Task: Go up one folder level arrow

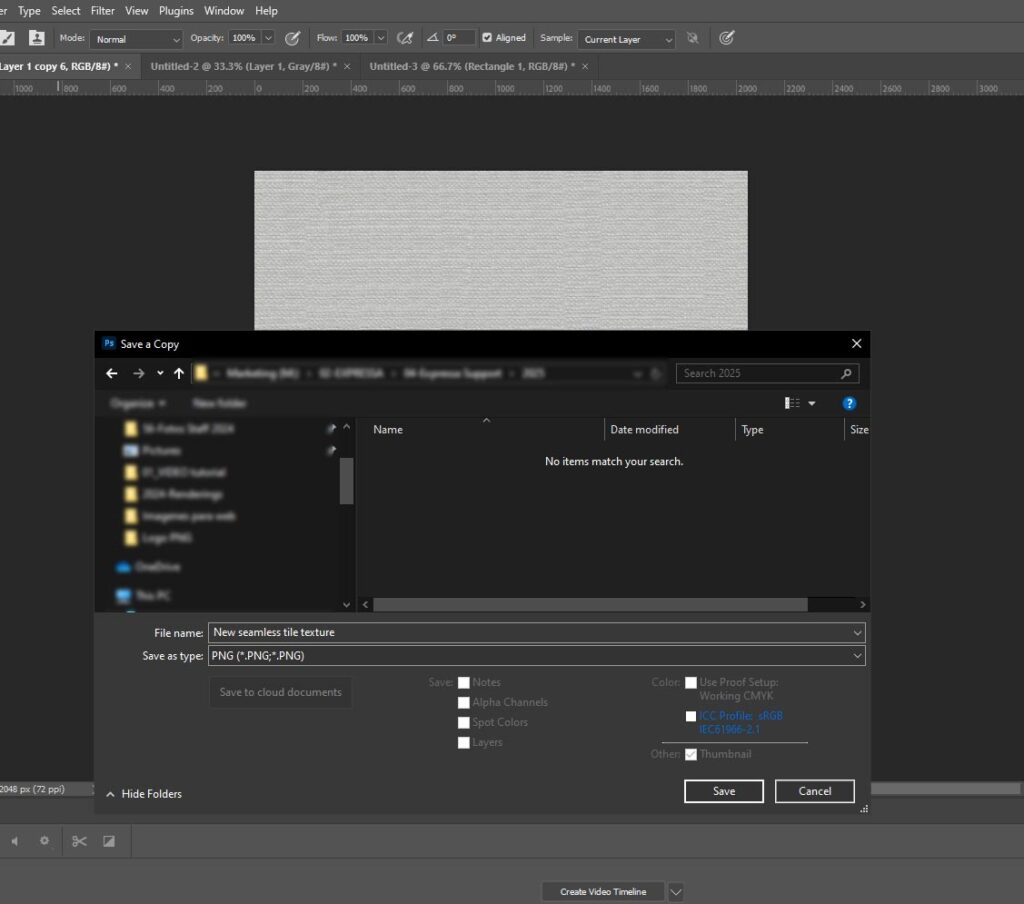Action: point(179,373)
